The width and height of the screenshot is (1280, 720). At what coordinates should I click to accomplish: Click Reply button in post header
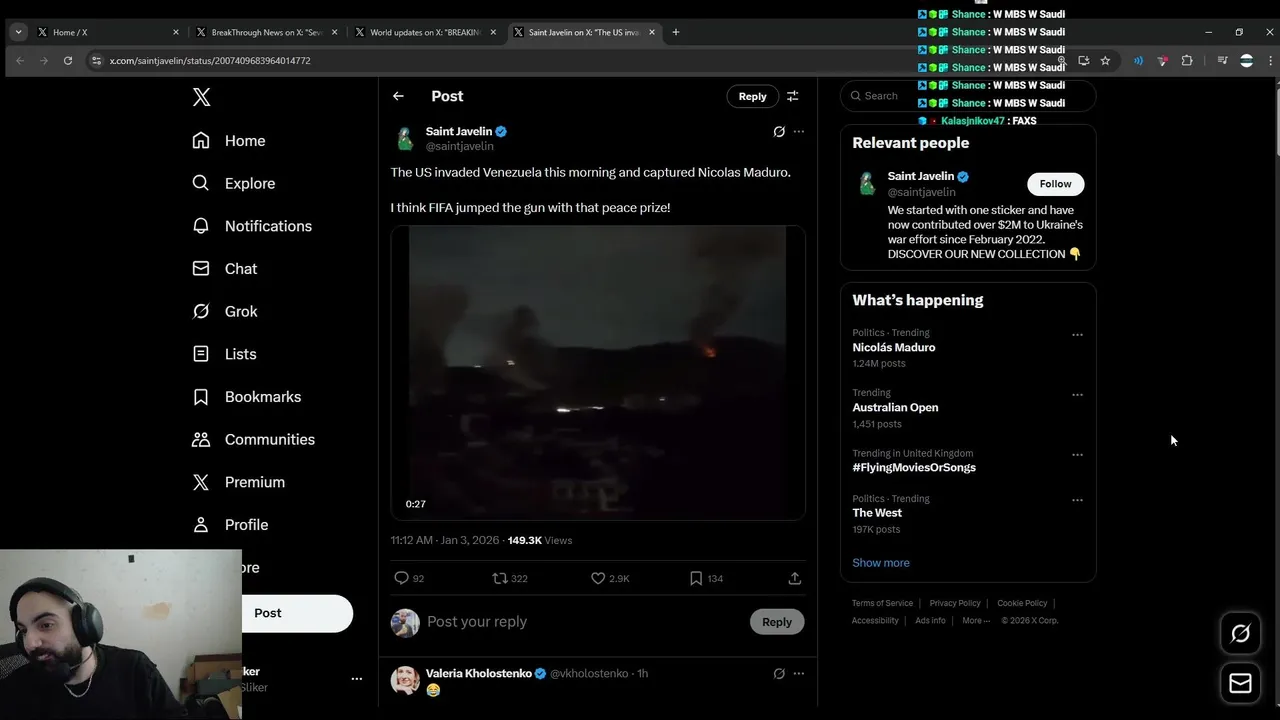752,96
